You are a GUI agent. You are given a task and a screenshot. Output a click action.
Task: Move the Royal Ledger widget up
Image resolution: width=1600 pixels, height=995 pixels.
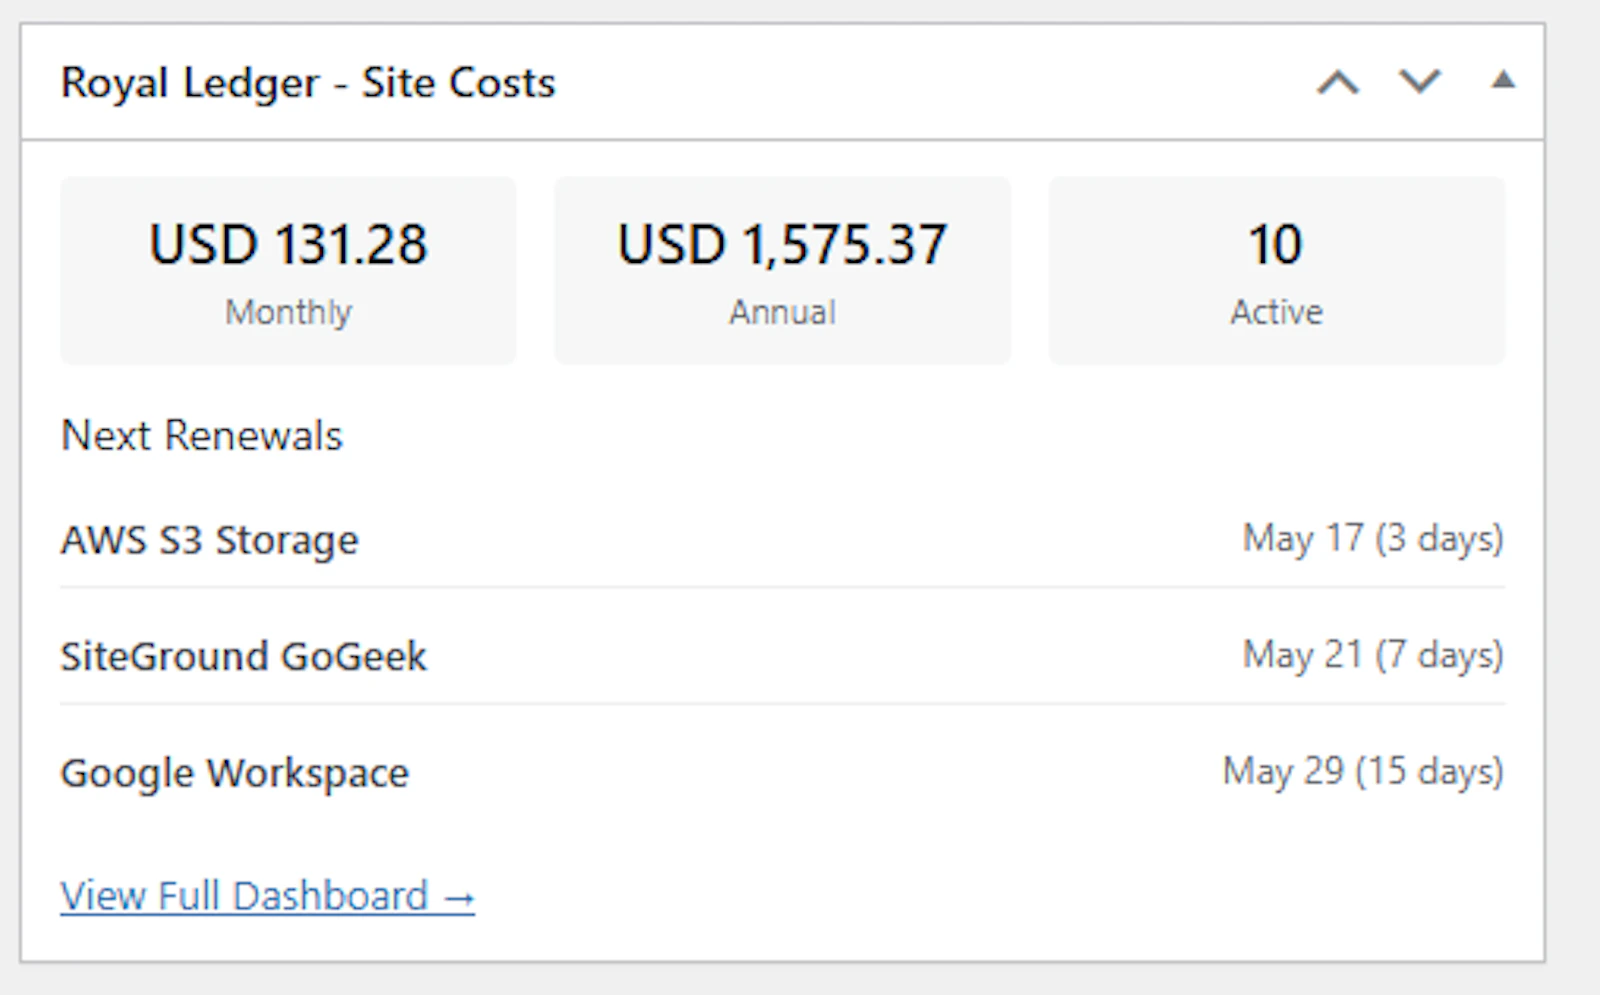(x=1338, y=82)
